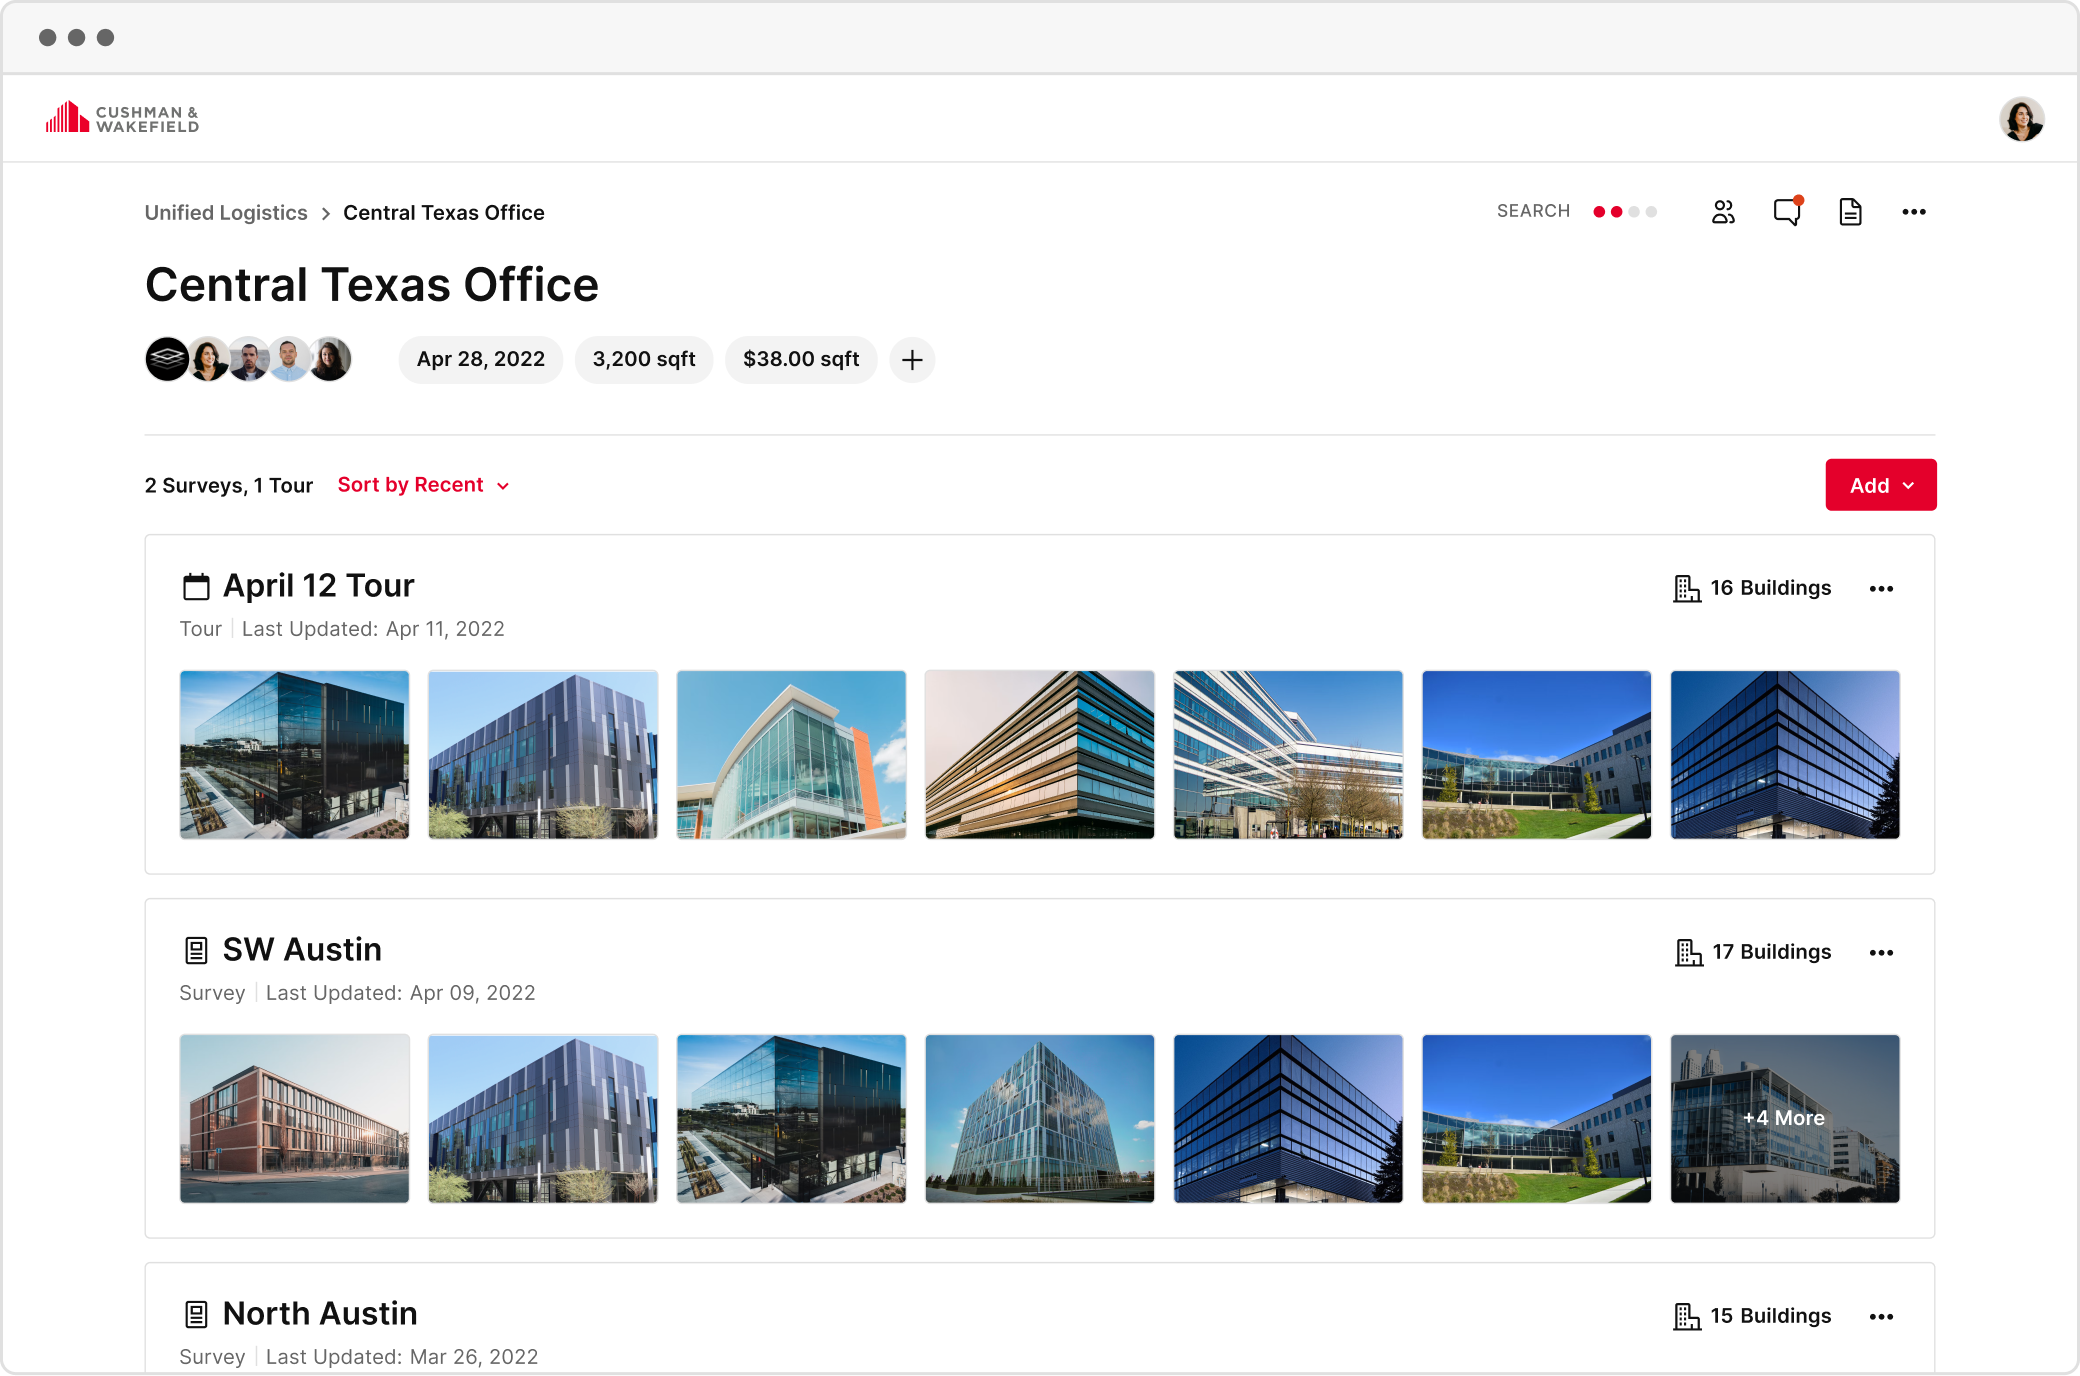Viewport: 2080px width, 1376px height.
Task: Open the team members icon
Action: 1723,212
